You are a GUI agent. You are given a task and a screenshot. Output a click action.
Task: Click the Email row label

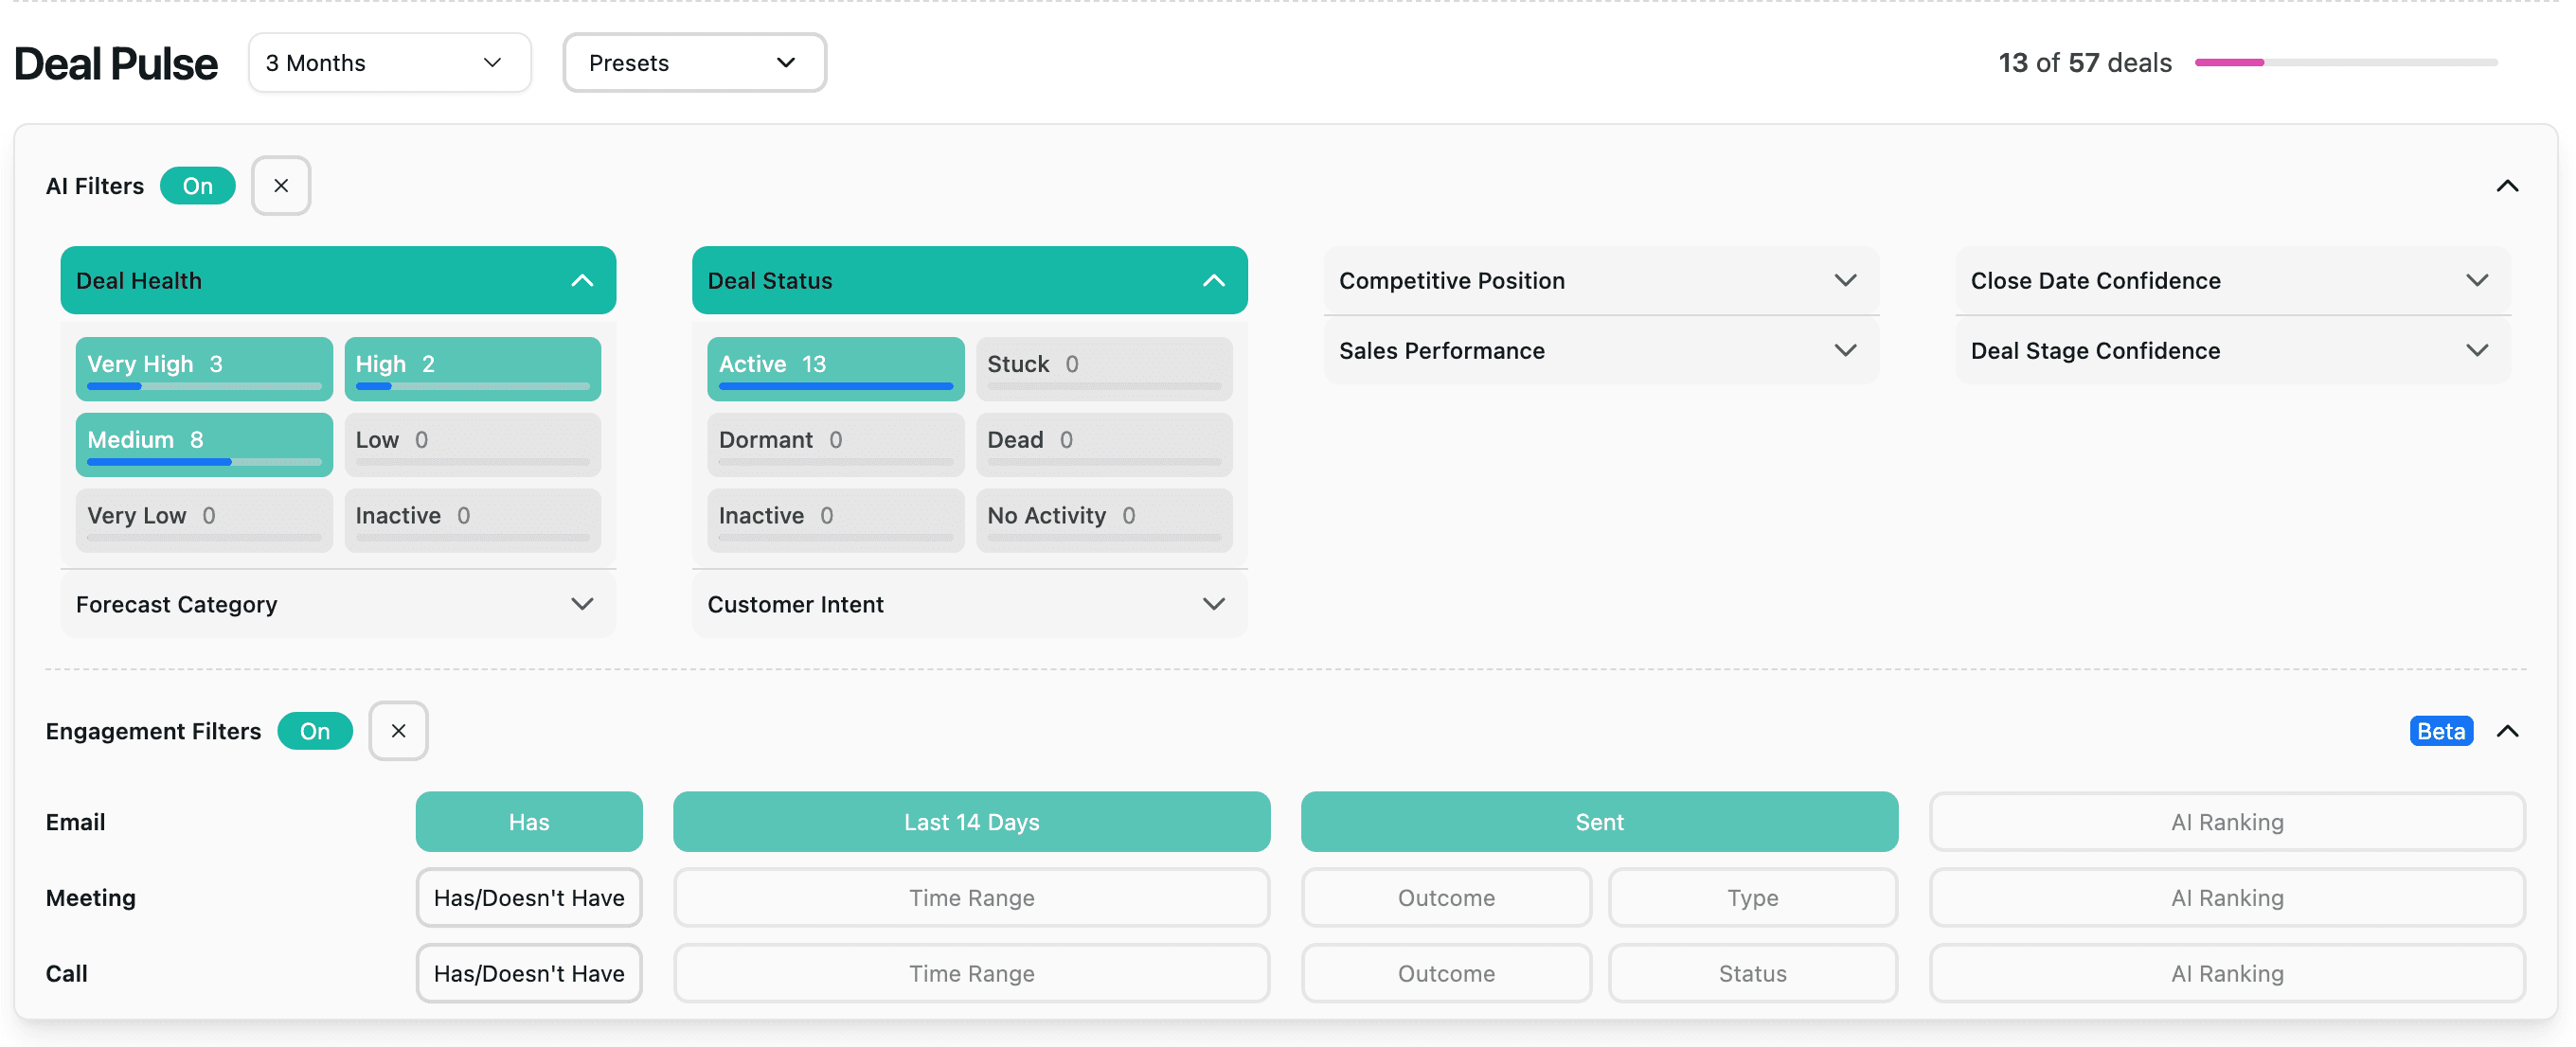coord(75,822)
